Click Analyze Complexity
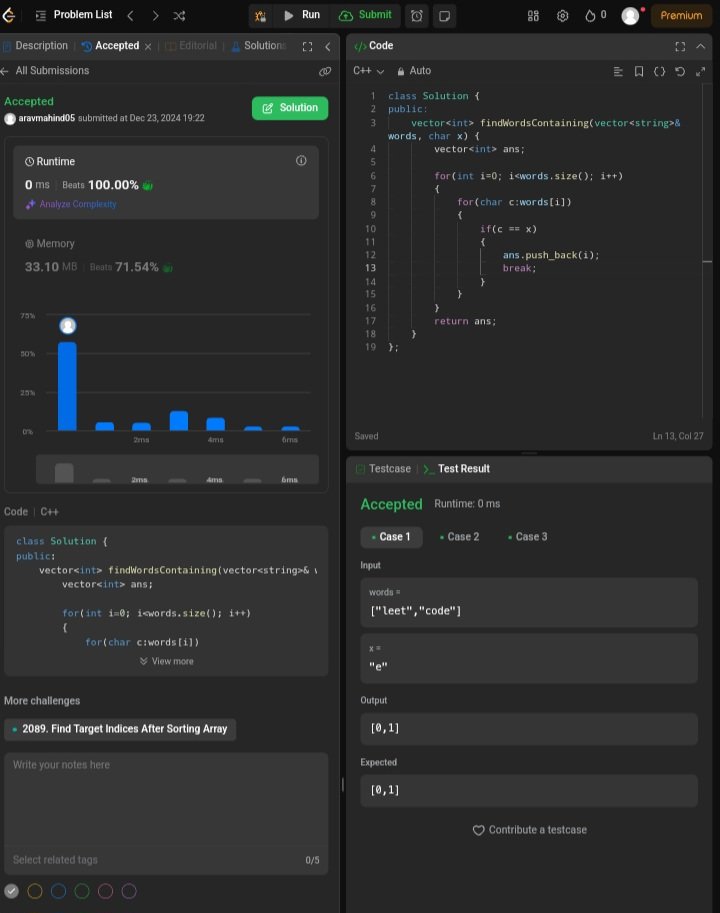Image resolution: width=720 pixels, height=913 pixels. click(72, 204)
